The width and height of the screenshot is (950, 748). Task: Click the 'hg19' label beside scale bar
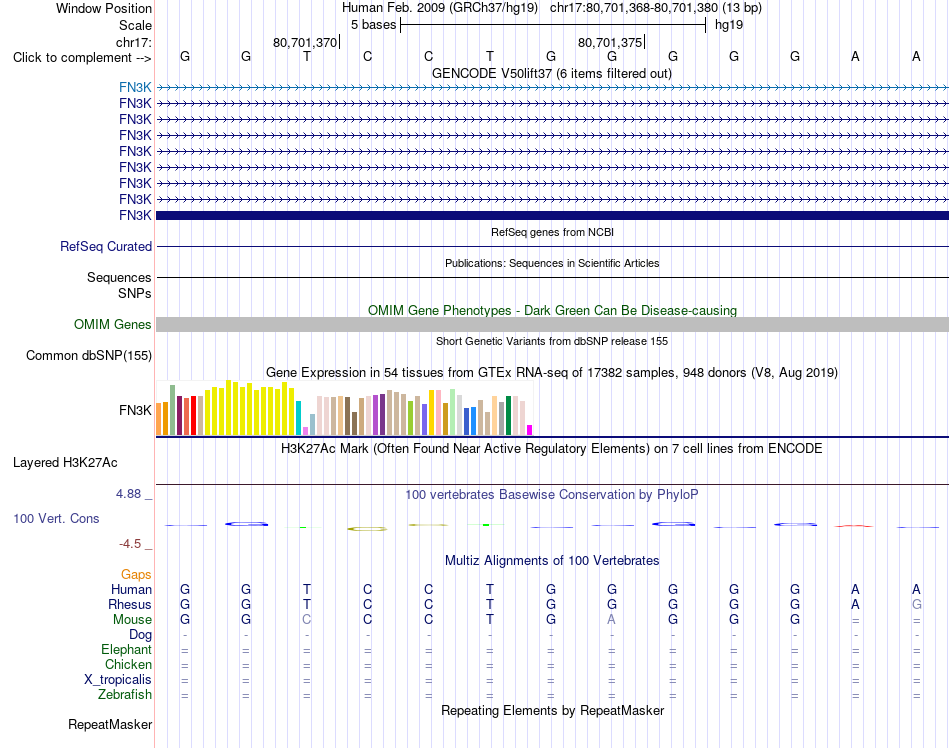(x=729, y=25)
